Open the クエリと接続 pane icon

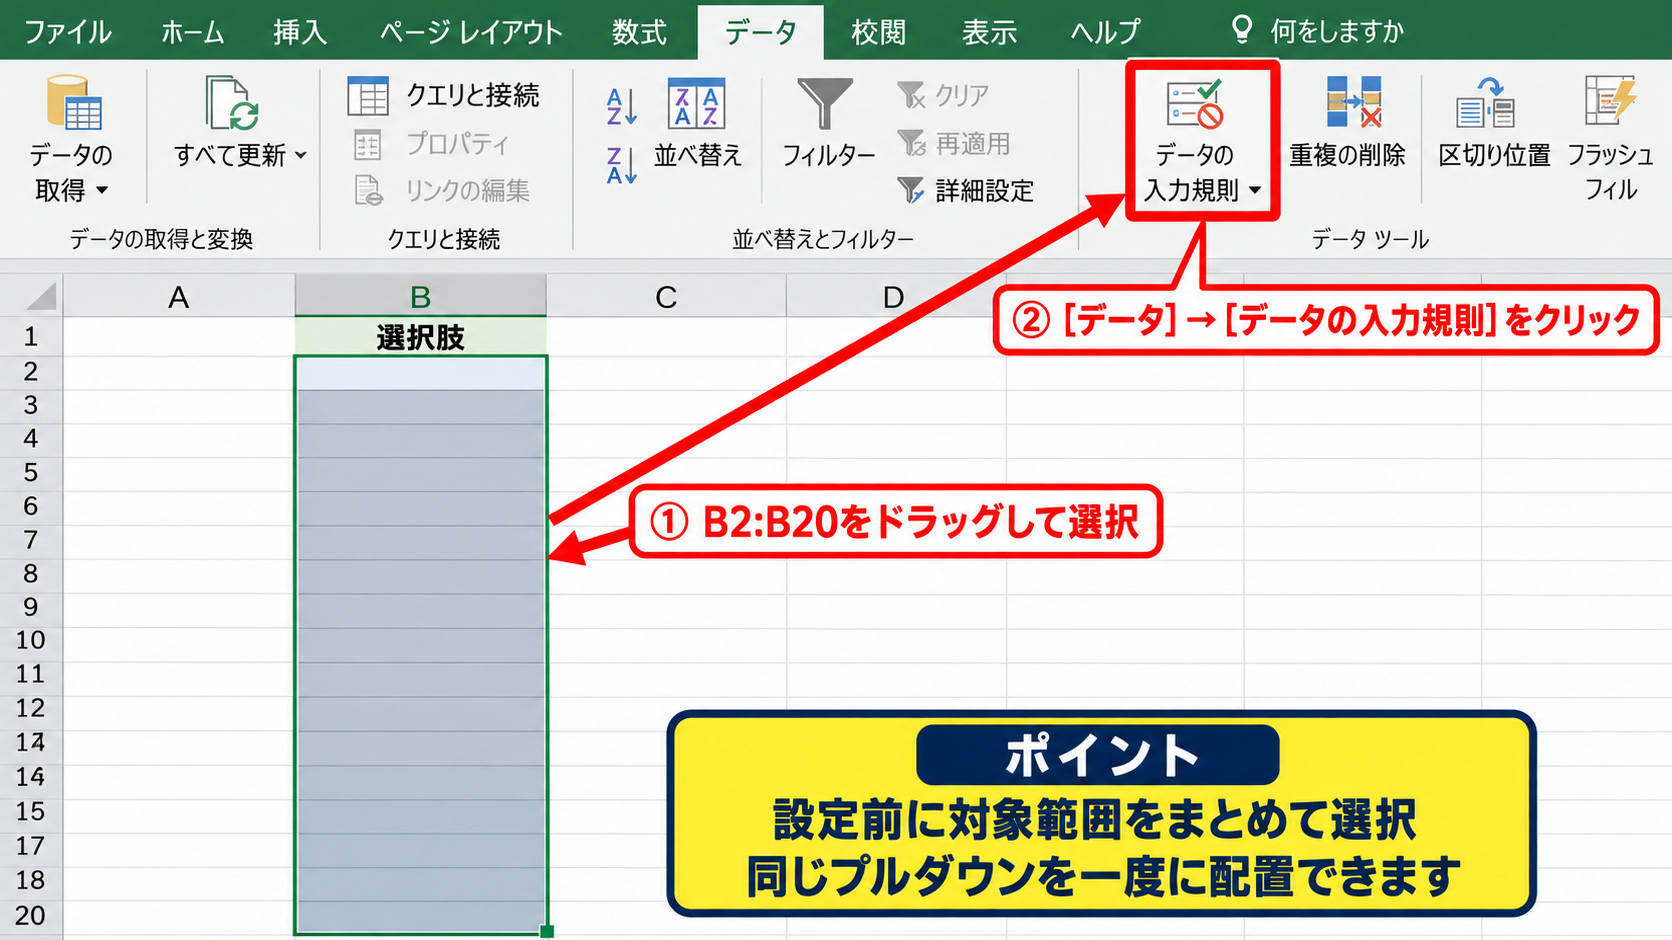[x=368, y=96]
